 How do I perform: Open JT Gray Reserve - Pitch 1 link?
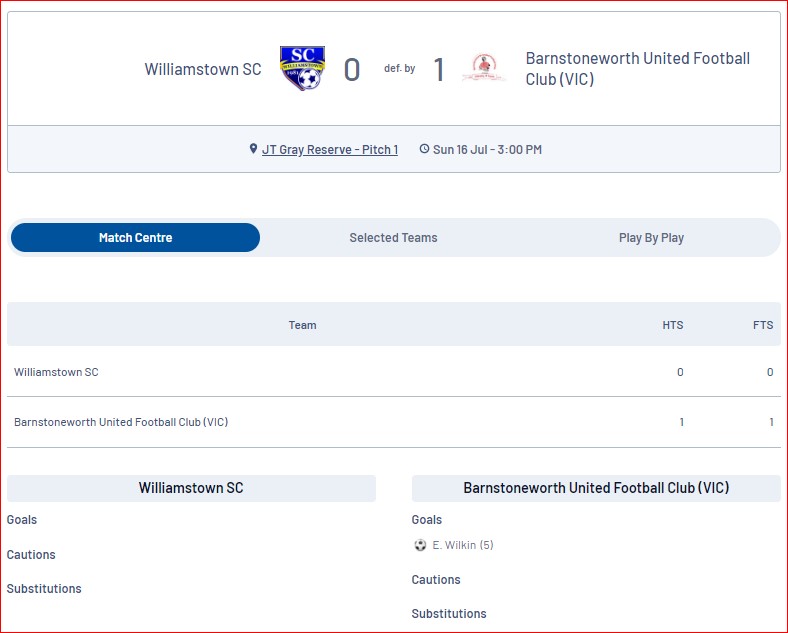point(330,149)
